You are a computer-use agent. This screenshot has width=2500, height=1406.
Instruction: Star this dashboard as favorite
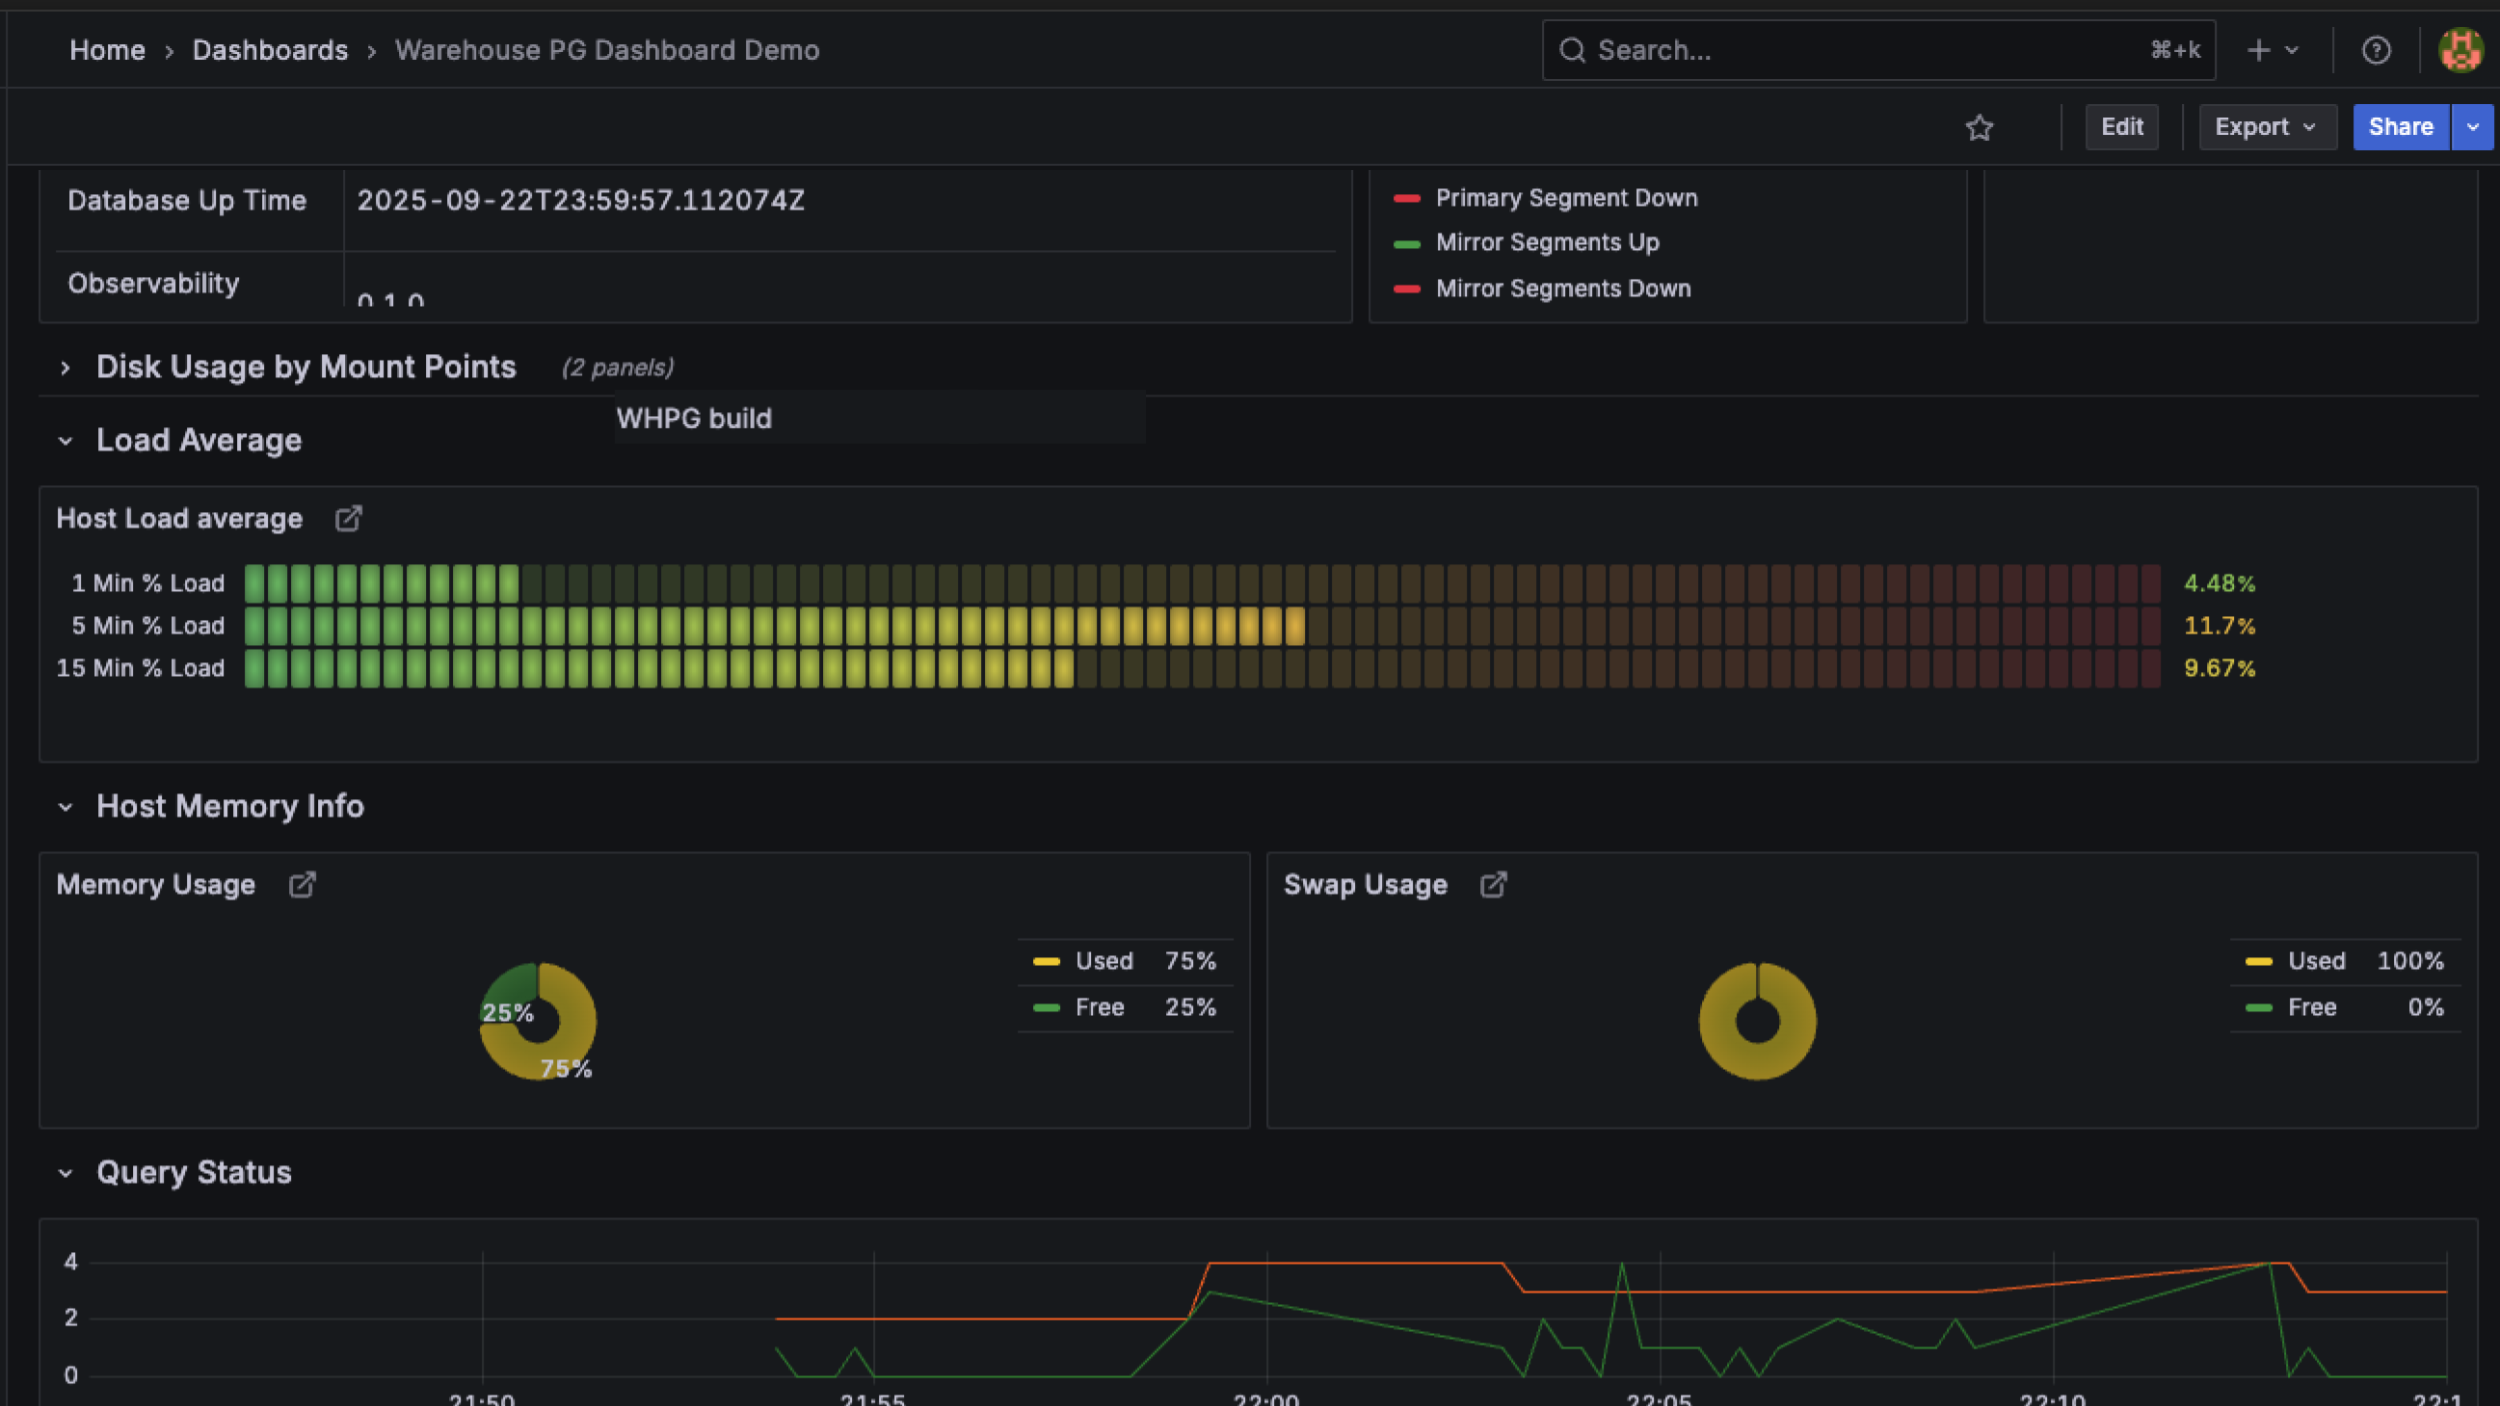[1979, 127]
